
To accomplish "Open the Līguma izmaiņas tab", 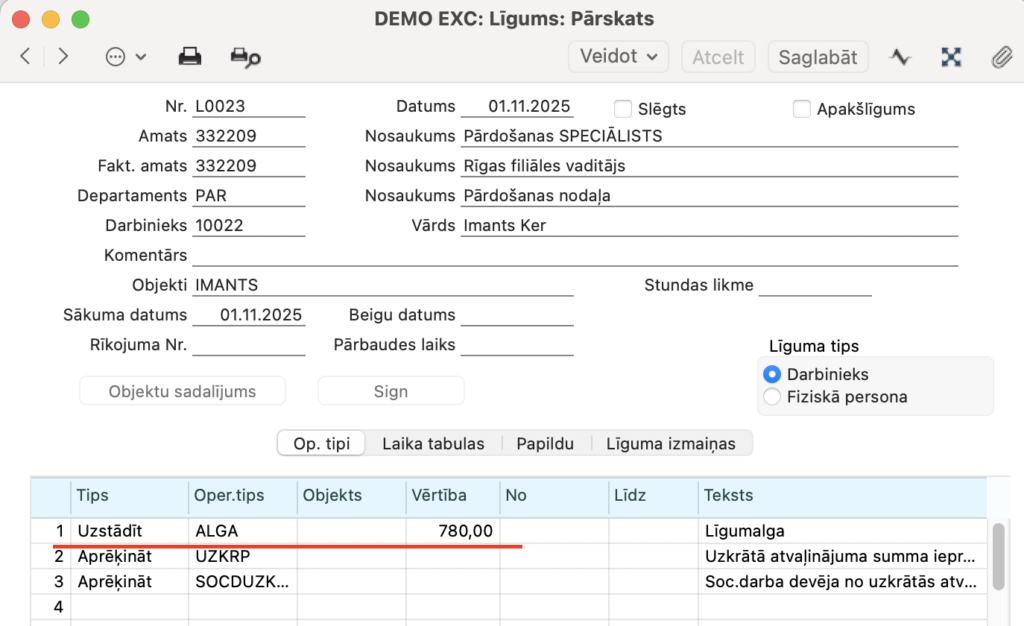I will 670,443.
